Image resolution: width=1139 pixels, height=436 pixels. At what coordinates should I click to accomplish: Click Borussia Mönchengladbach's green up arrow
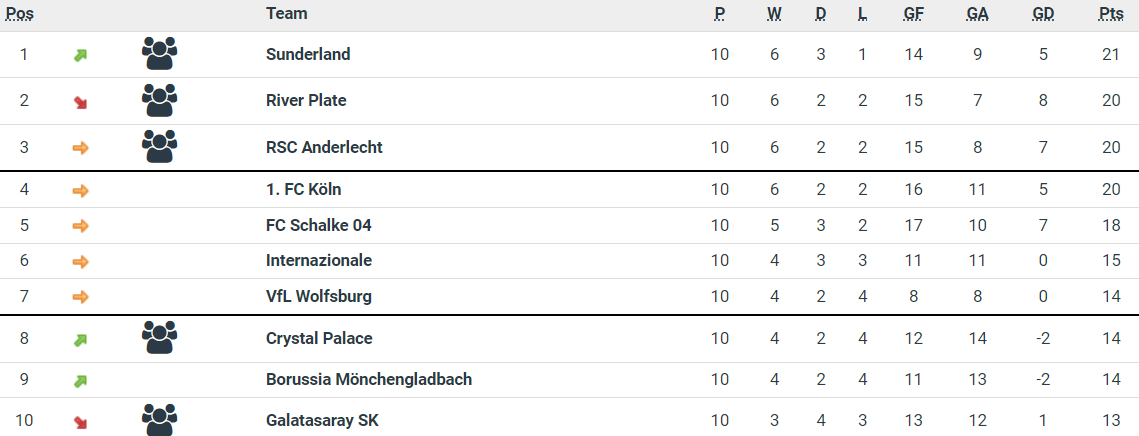click(81, 380)
